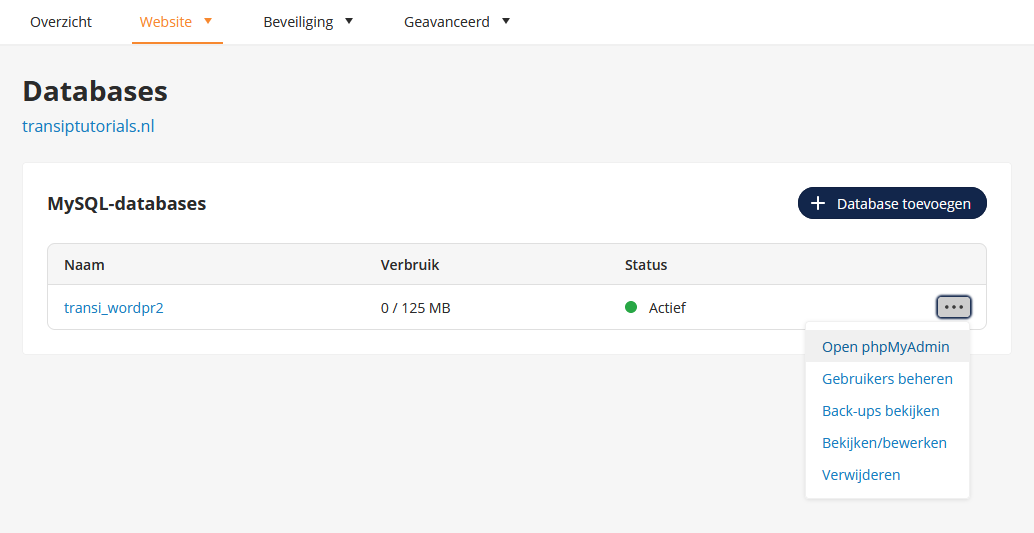Screen dimensions: 1034x533
Task: Click the MySQL-databases heading
Action: (127, 203)
